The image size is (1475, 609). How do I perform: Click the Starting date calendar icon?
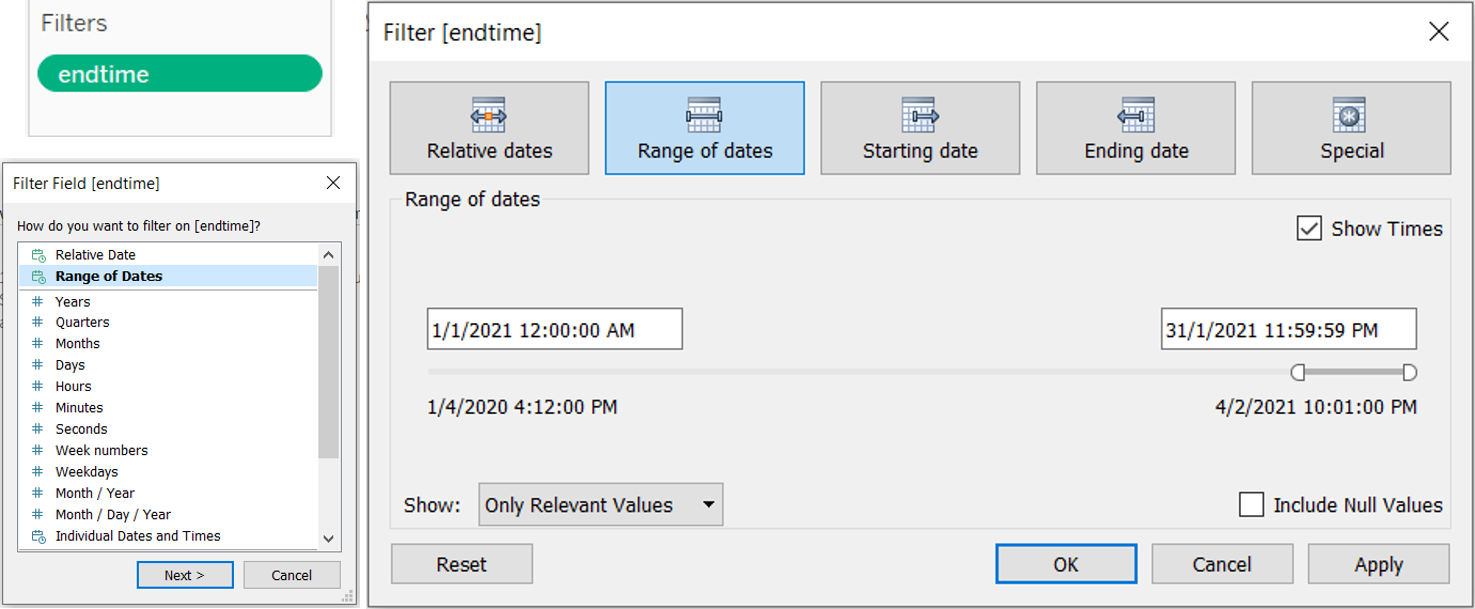tap(919, 116)
